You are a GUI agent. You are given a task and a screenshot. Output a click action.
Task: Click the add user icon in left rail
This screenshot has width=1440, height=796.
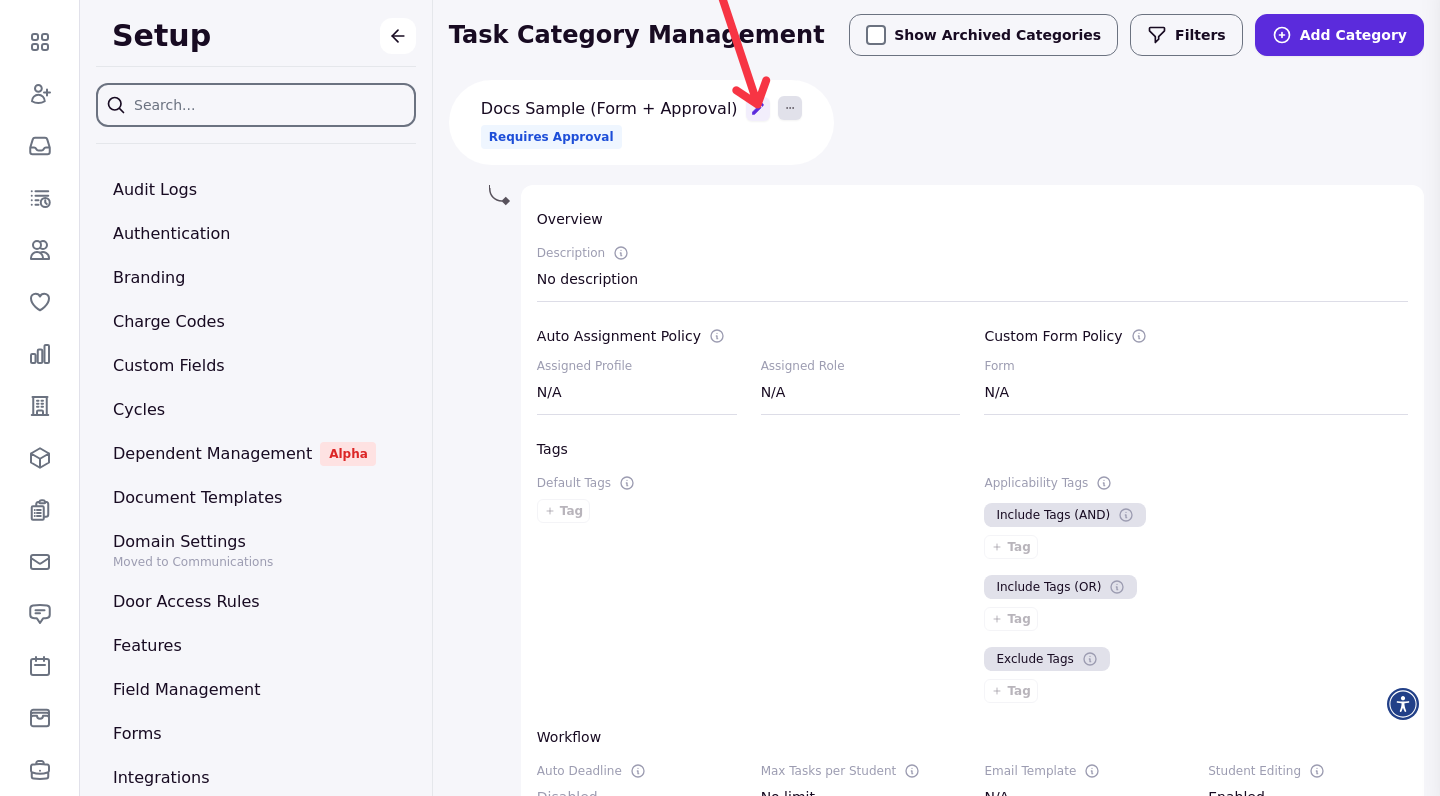[x=40, y=94]
